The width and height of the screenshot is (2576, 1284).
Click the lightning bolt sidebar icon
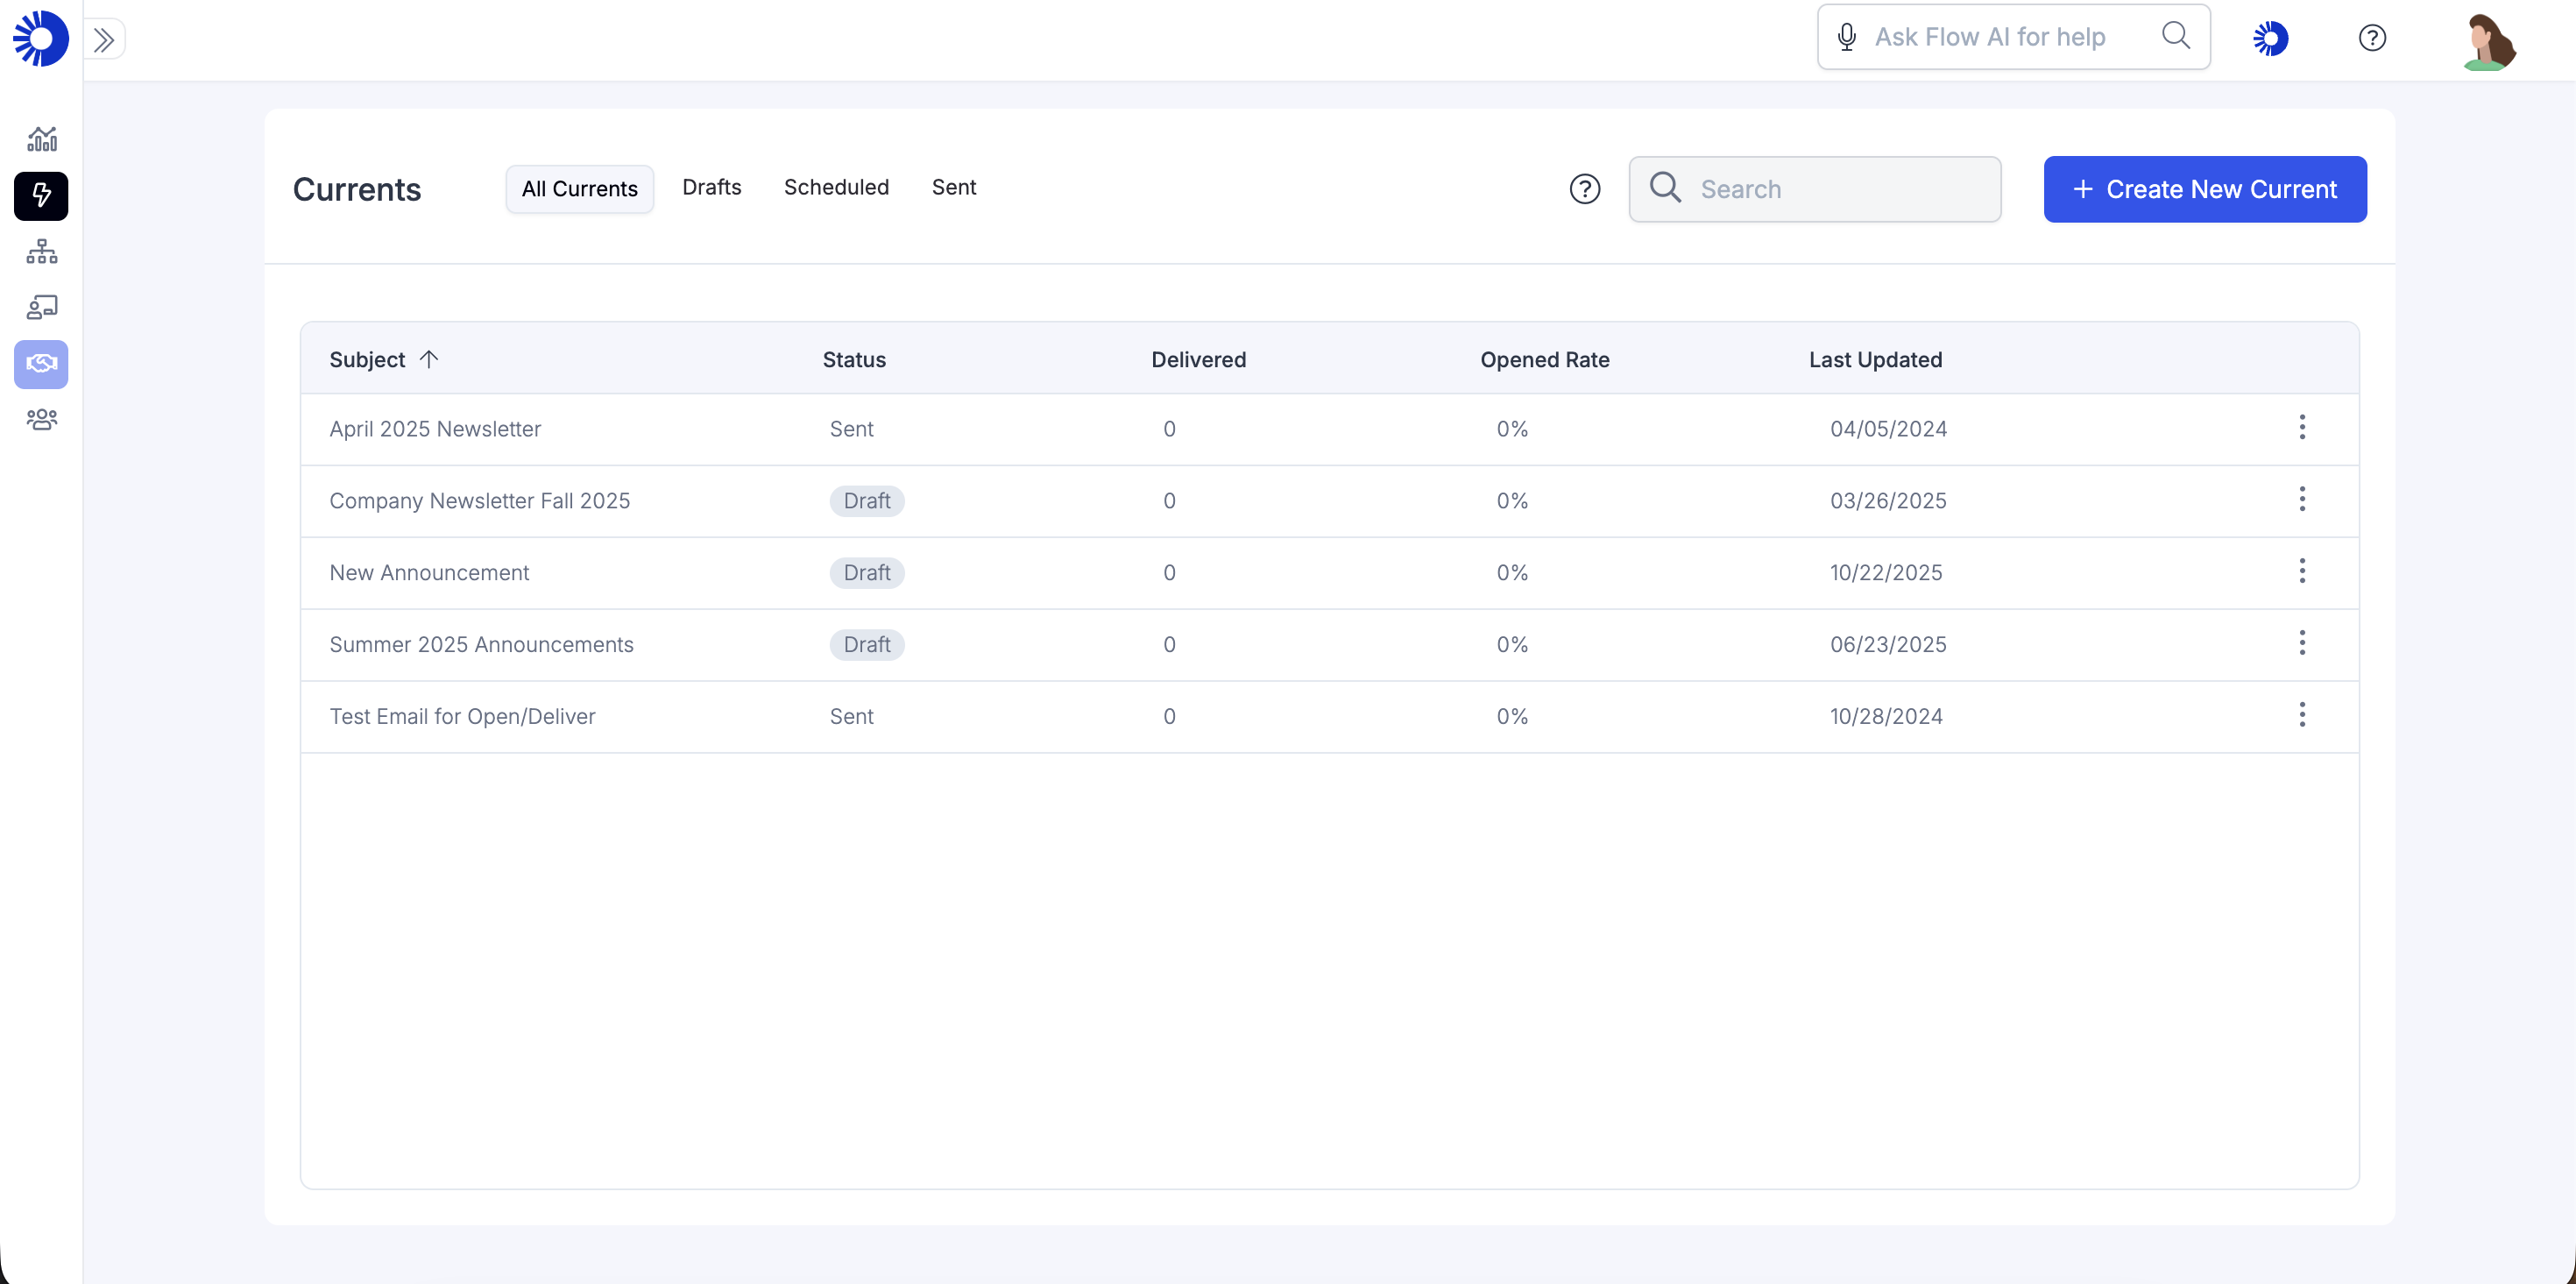tap(41, 195)
